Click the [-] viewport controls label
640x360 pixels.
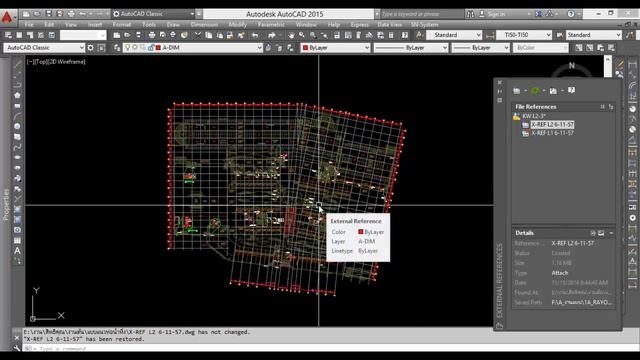click(30, 62)
